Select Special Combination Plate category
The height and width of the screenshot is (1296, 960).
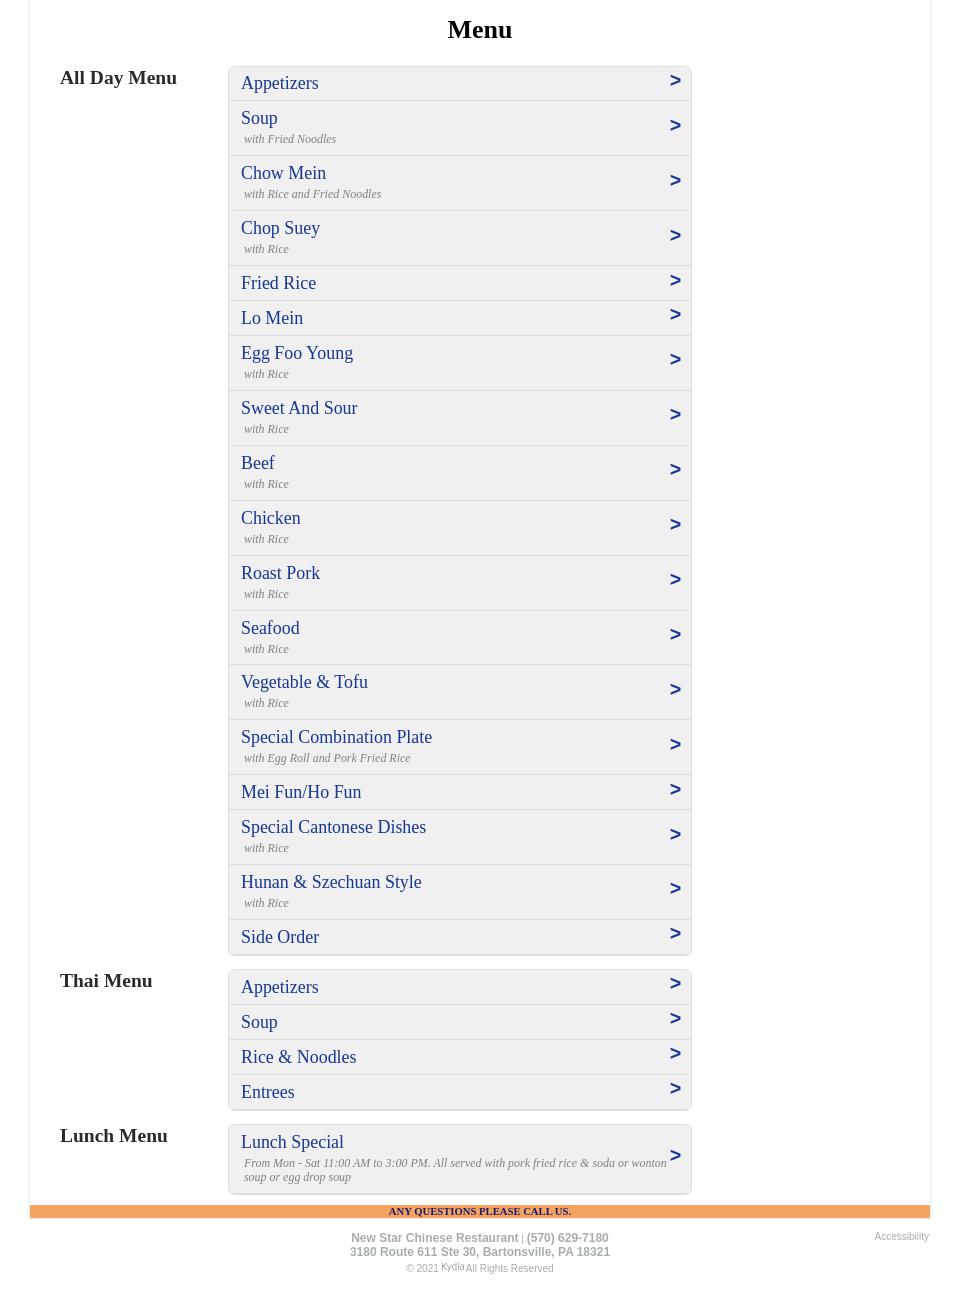point(336,737)
